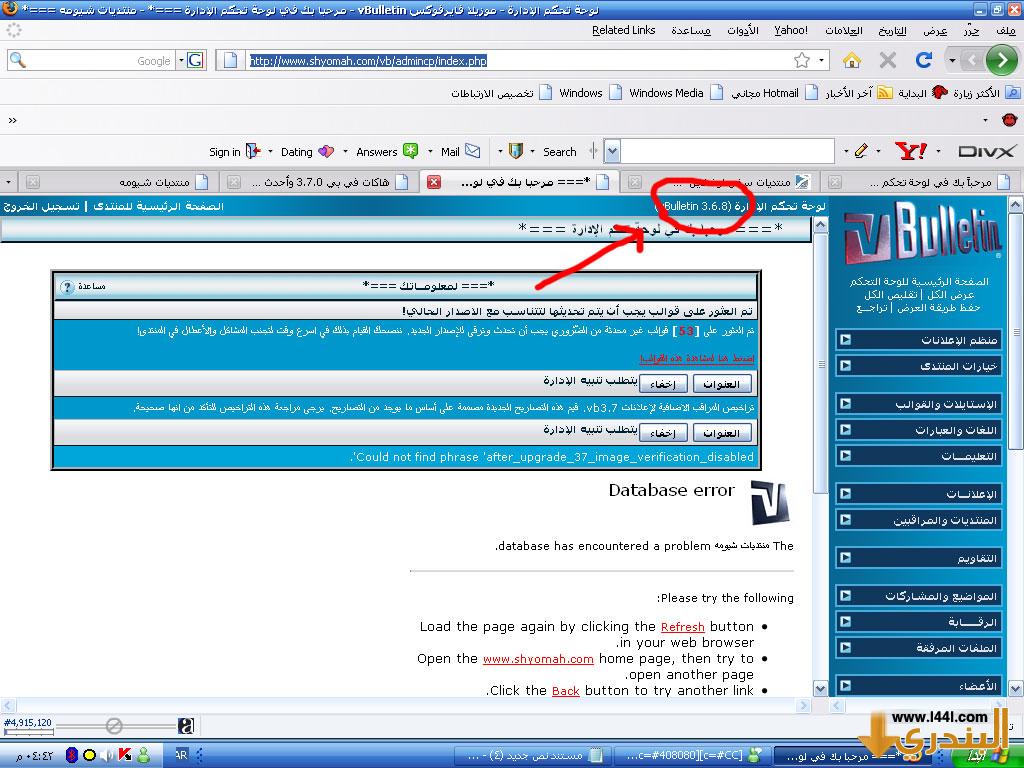
Task: Switch to the منتديات شيومه tab
Action: (118, 182)
